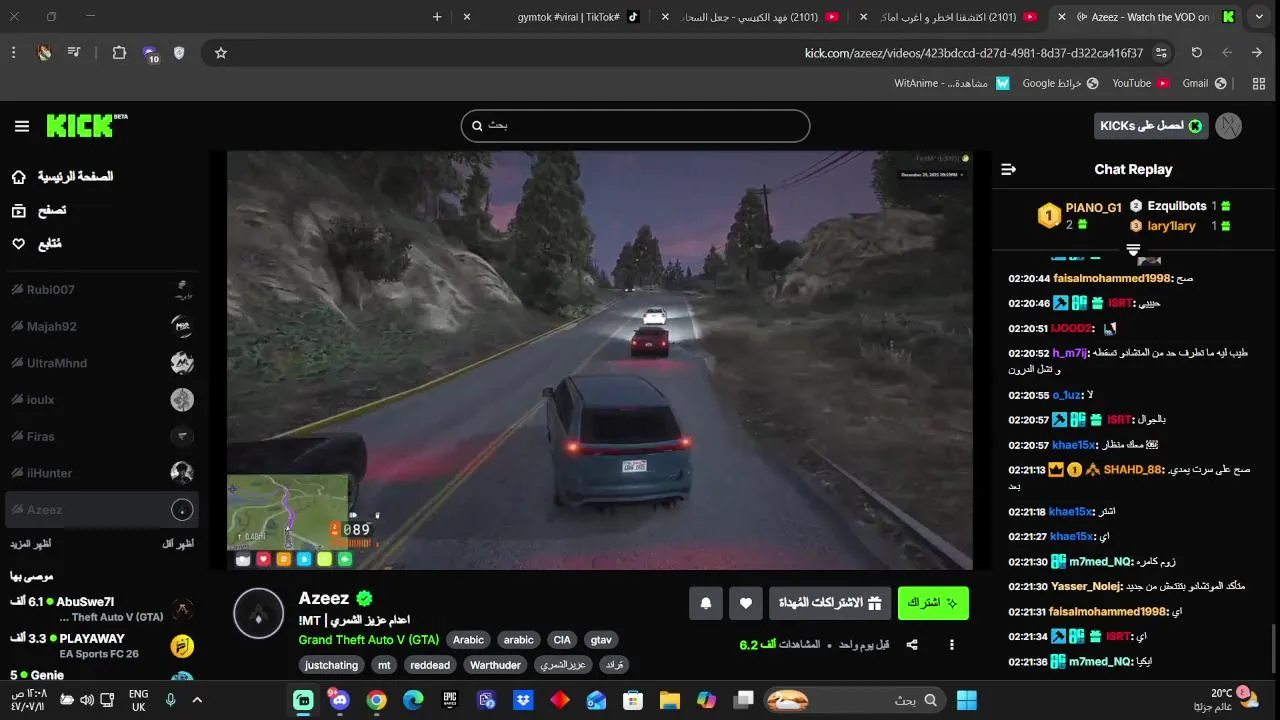
Task: Open the browser extensions puzzle icon
Action: point(119,53)
